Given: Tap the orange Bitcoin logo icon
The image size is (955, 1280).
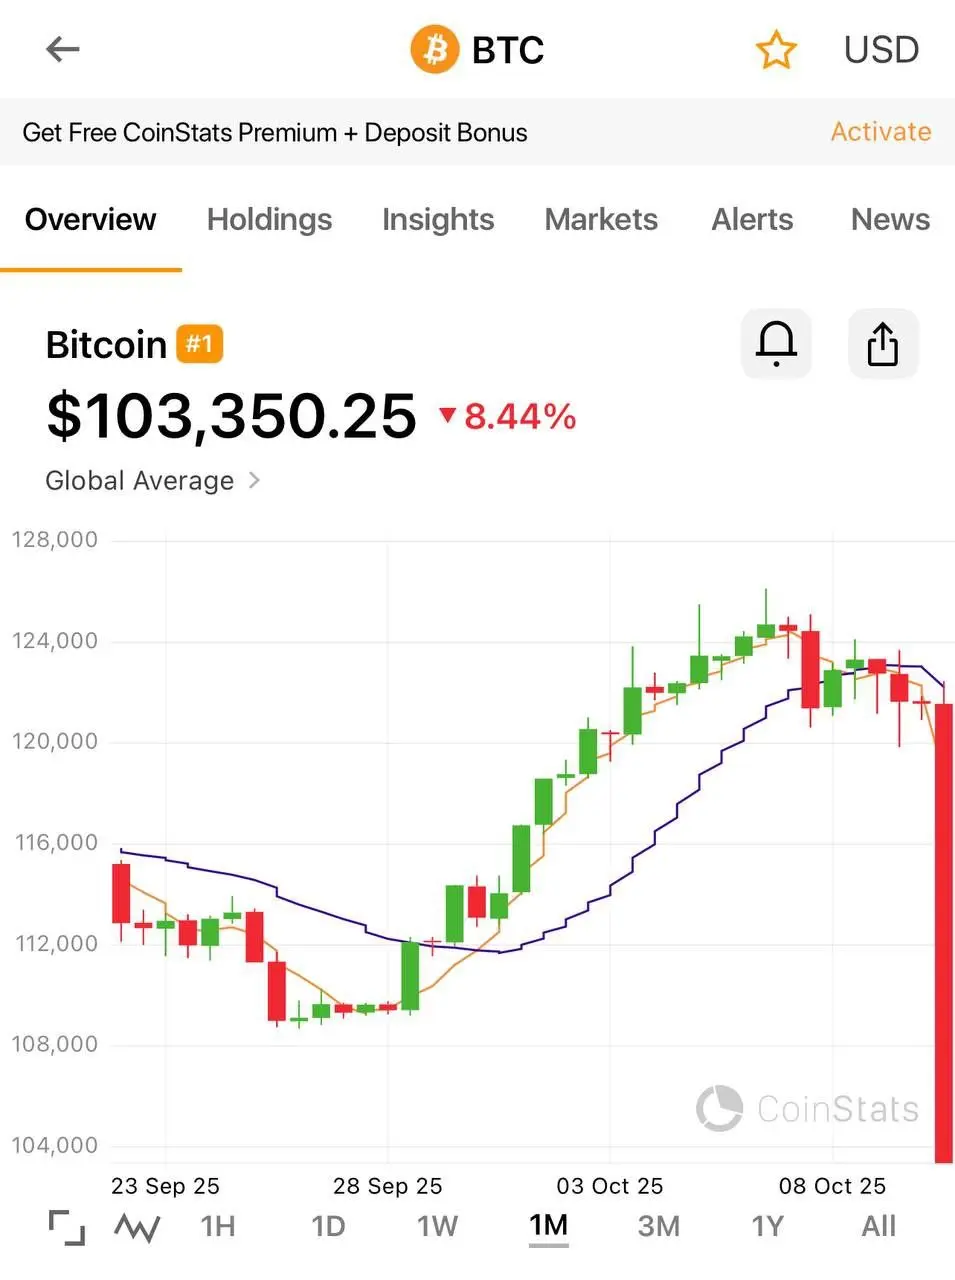Looking at the screenshot, I should [434, 49].
